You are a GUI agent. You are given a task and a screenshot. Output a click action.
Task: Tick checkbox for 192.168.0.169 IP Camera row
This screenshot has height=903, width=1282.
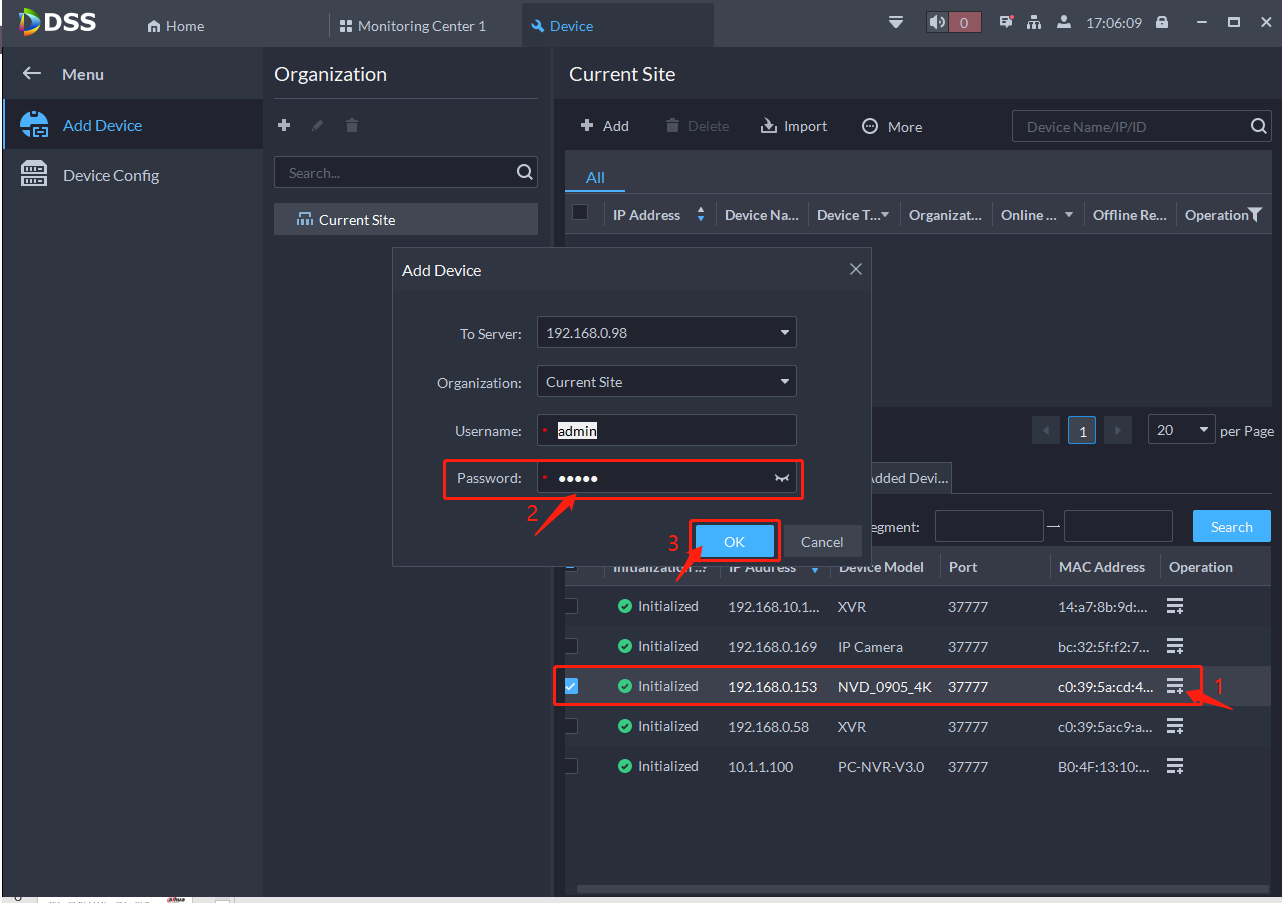pos(571,646)
